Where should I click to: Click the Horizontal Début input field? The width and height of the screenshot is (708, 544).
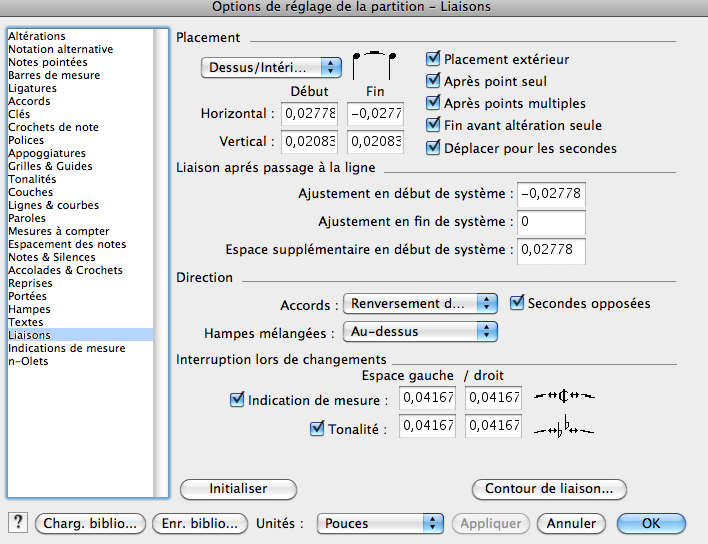click(310, 113)
